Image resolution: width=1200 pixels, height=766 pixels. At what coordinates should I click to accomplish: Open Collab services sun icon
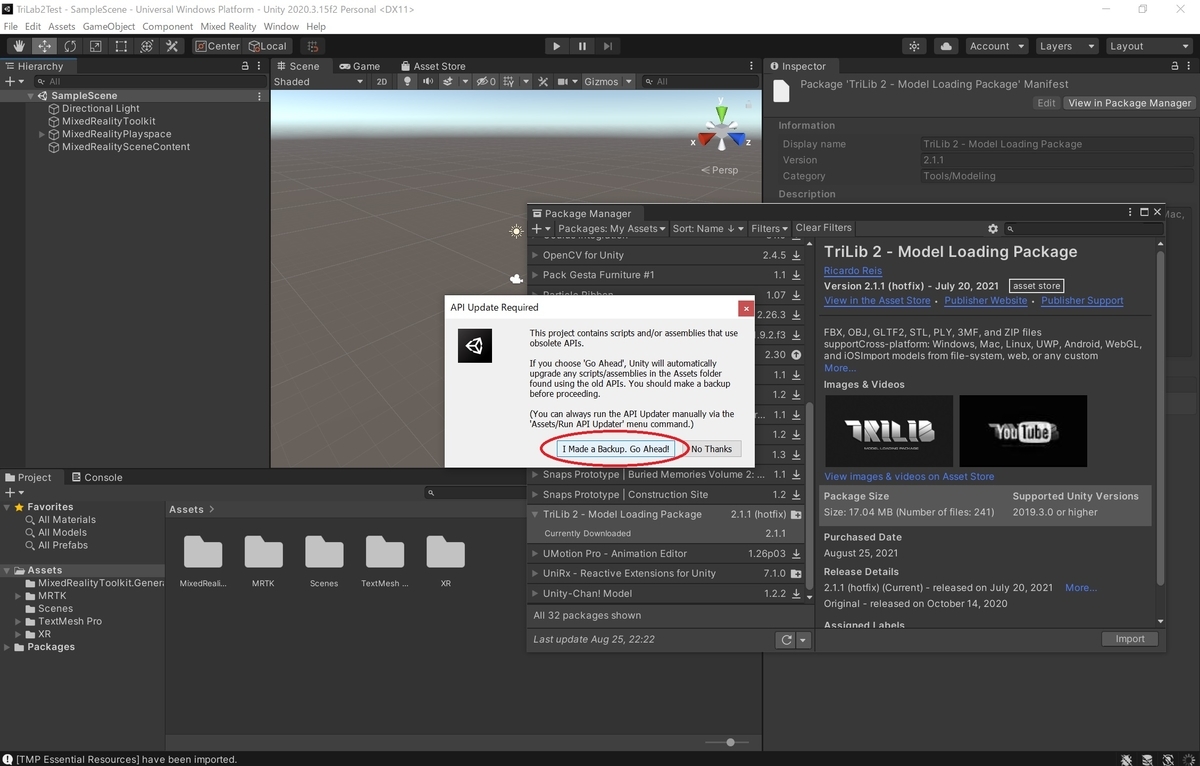[914, 46]
